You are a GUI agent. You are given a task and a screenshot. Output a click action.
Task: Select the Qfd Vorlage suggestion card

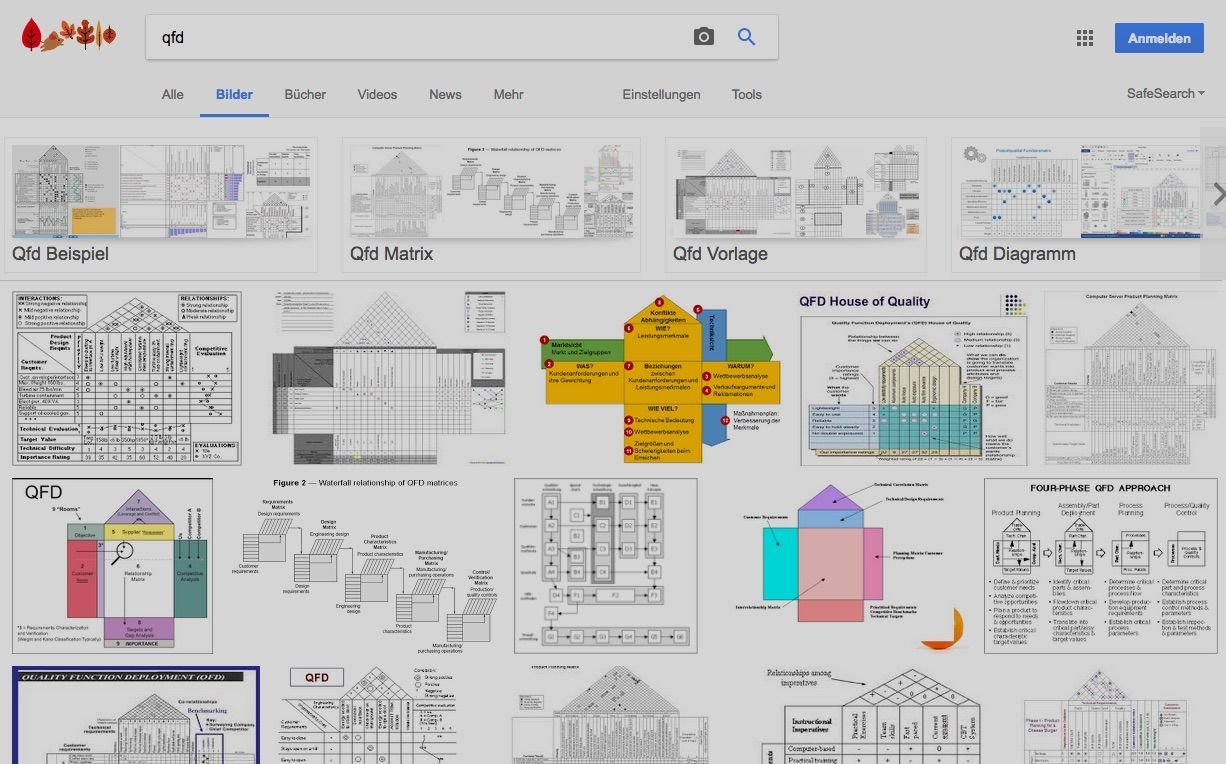coord(799,205)
